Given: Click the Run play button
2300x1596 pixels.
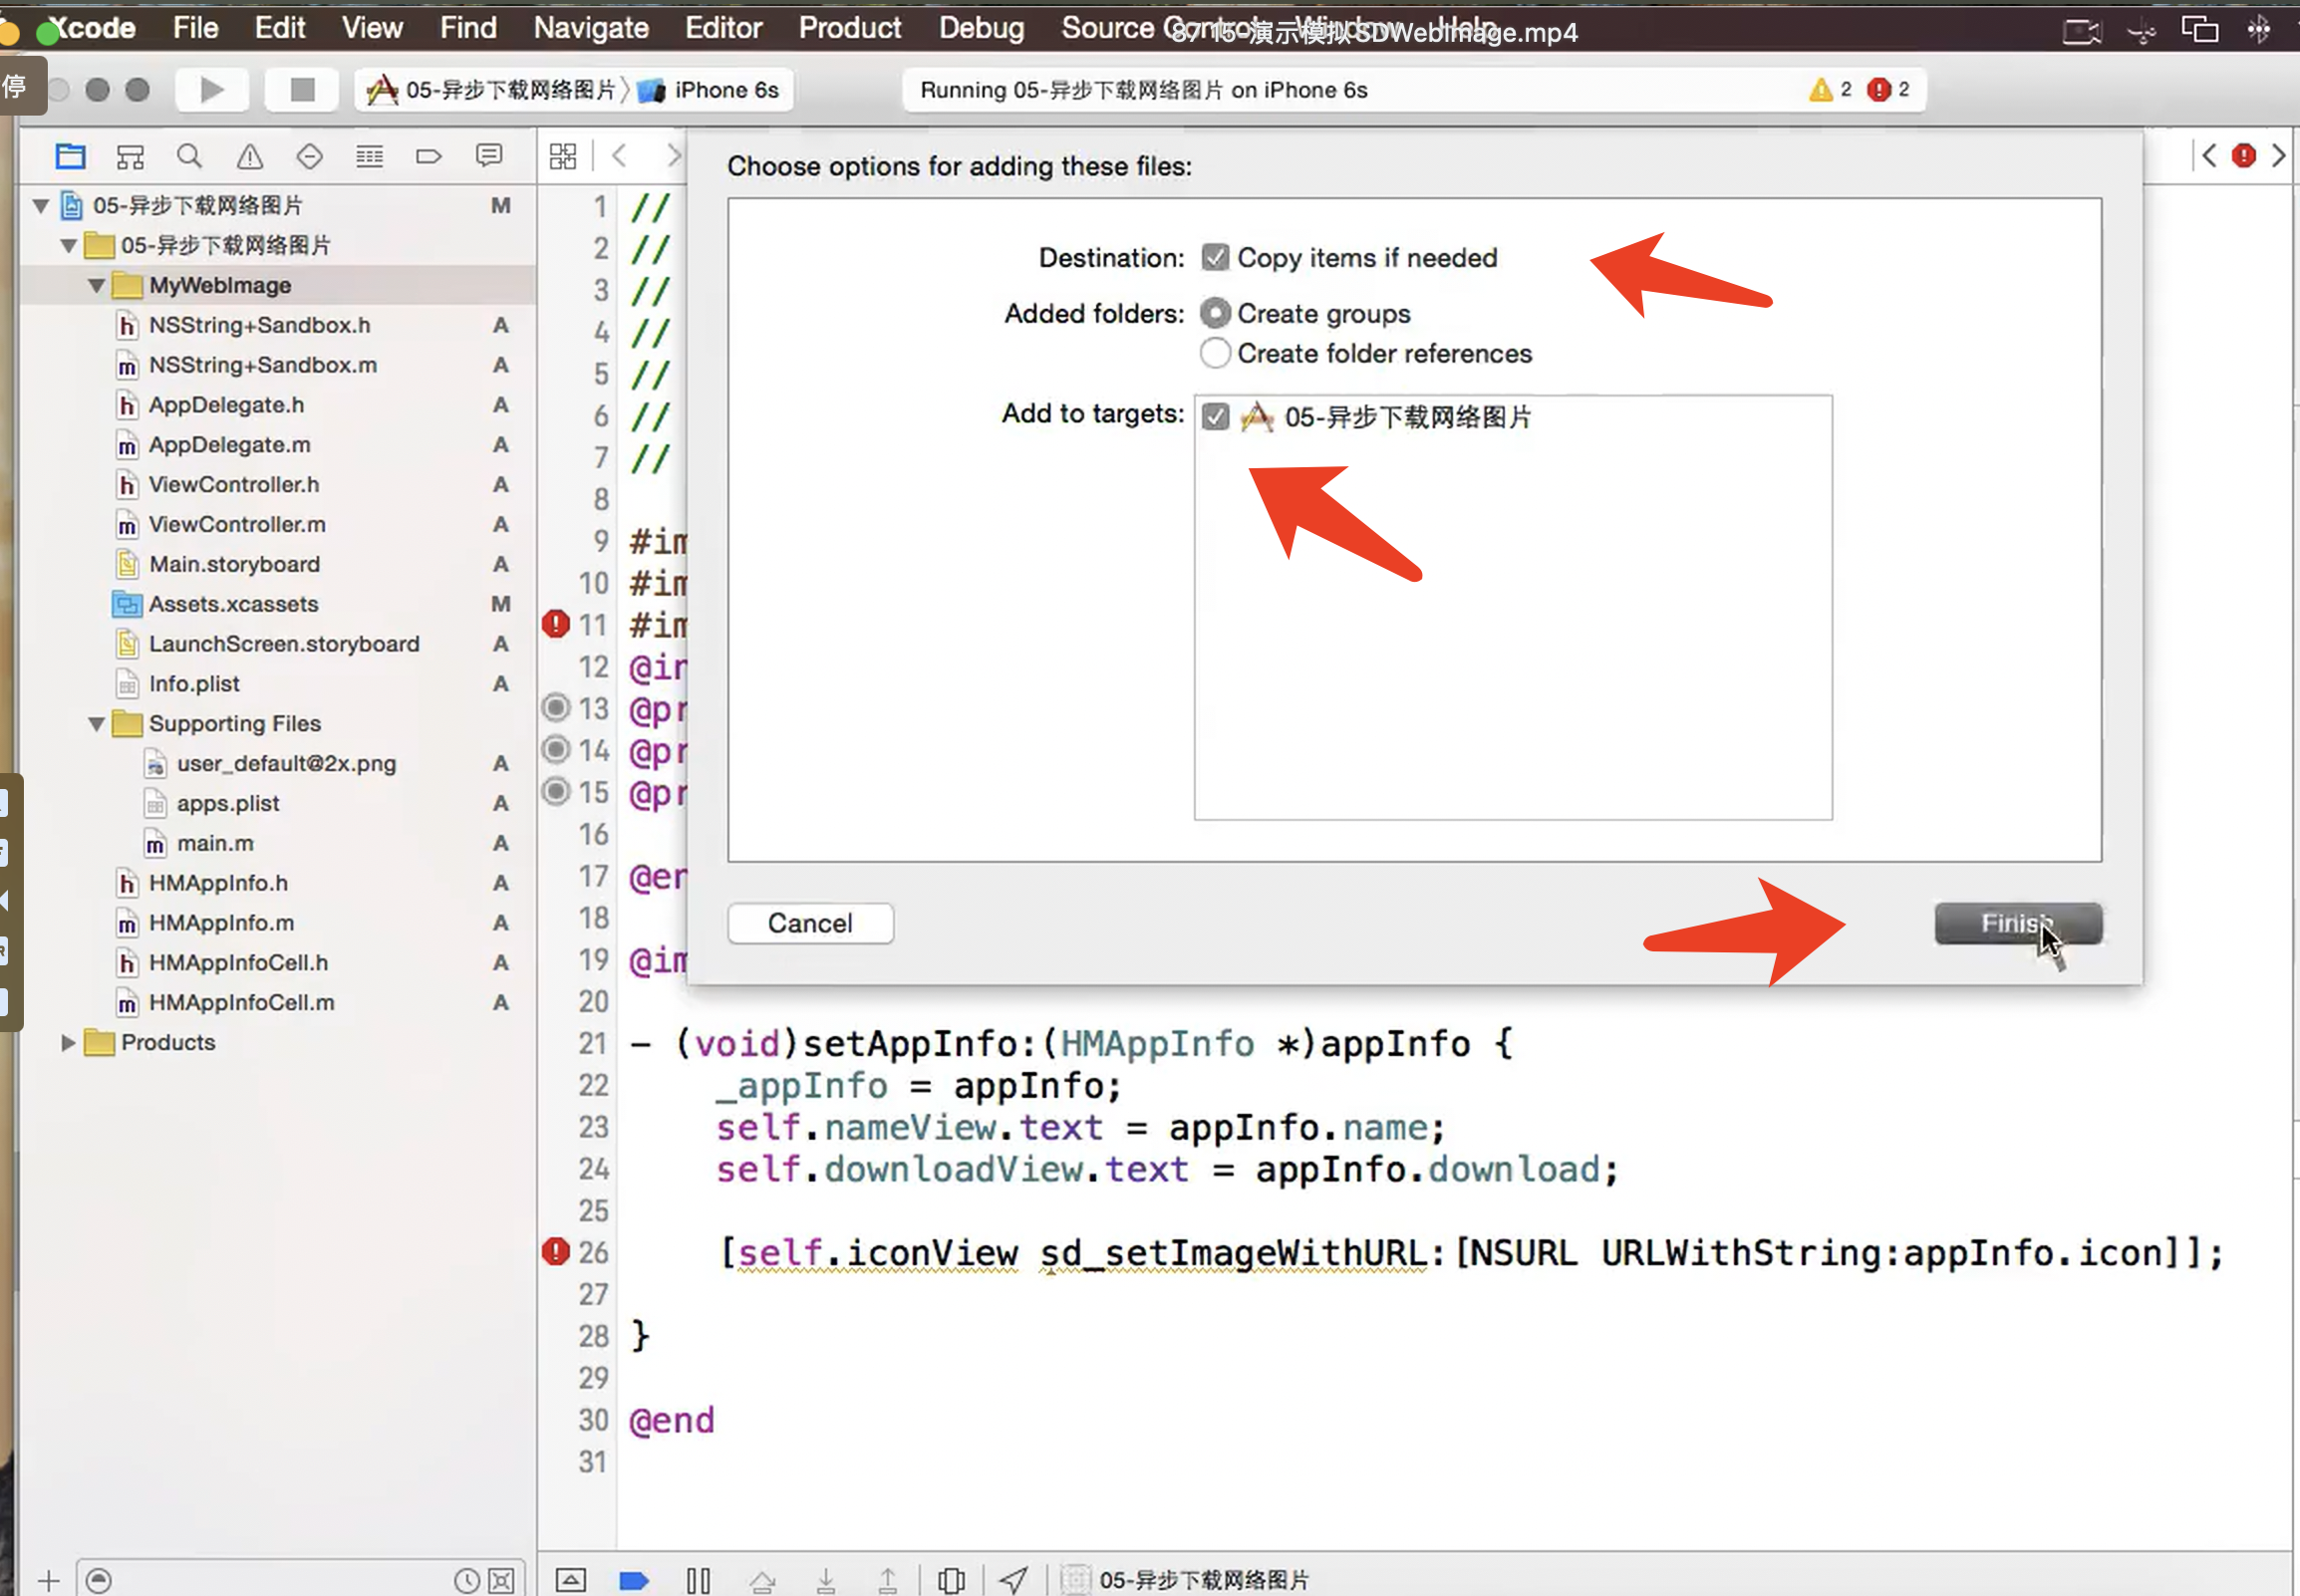Looking at the screenshot, I should pyautogui.click(x=211, y=90).
